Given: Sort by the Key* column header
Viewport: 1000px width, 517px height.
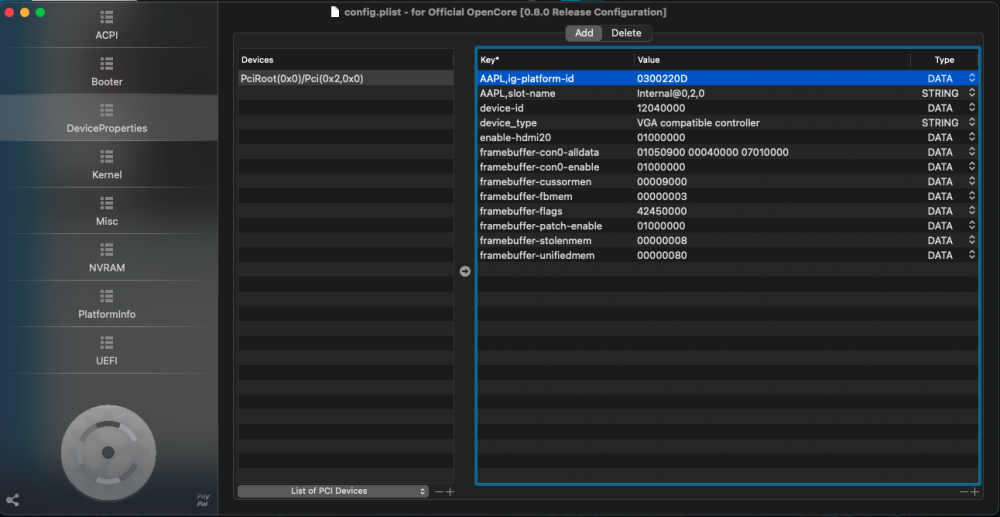Looking at the screenshot, I should point(555,60).
